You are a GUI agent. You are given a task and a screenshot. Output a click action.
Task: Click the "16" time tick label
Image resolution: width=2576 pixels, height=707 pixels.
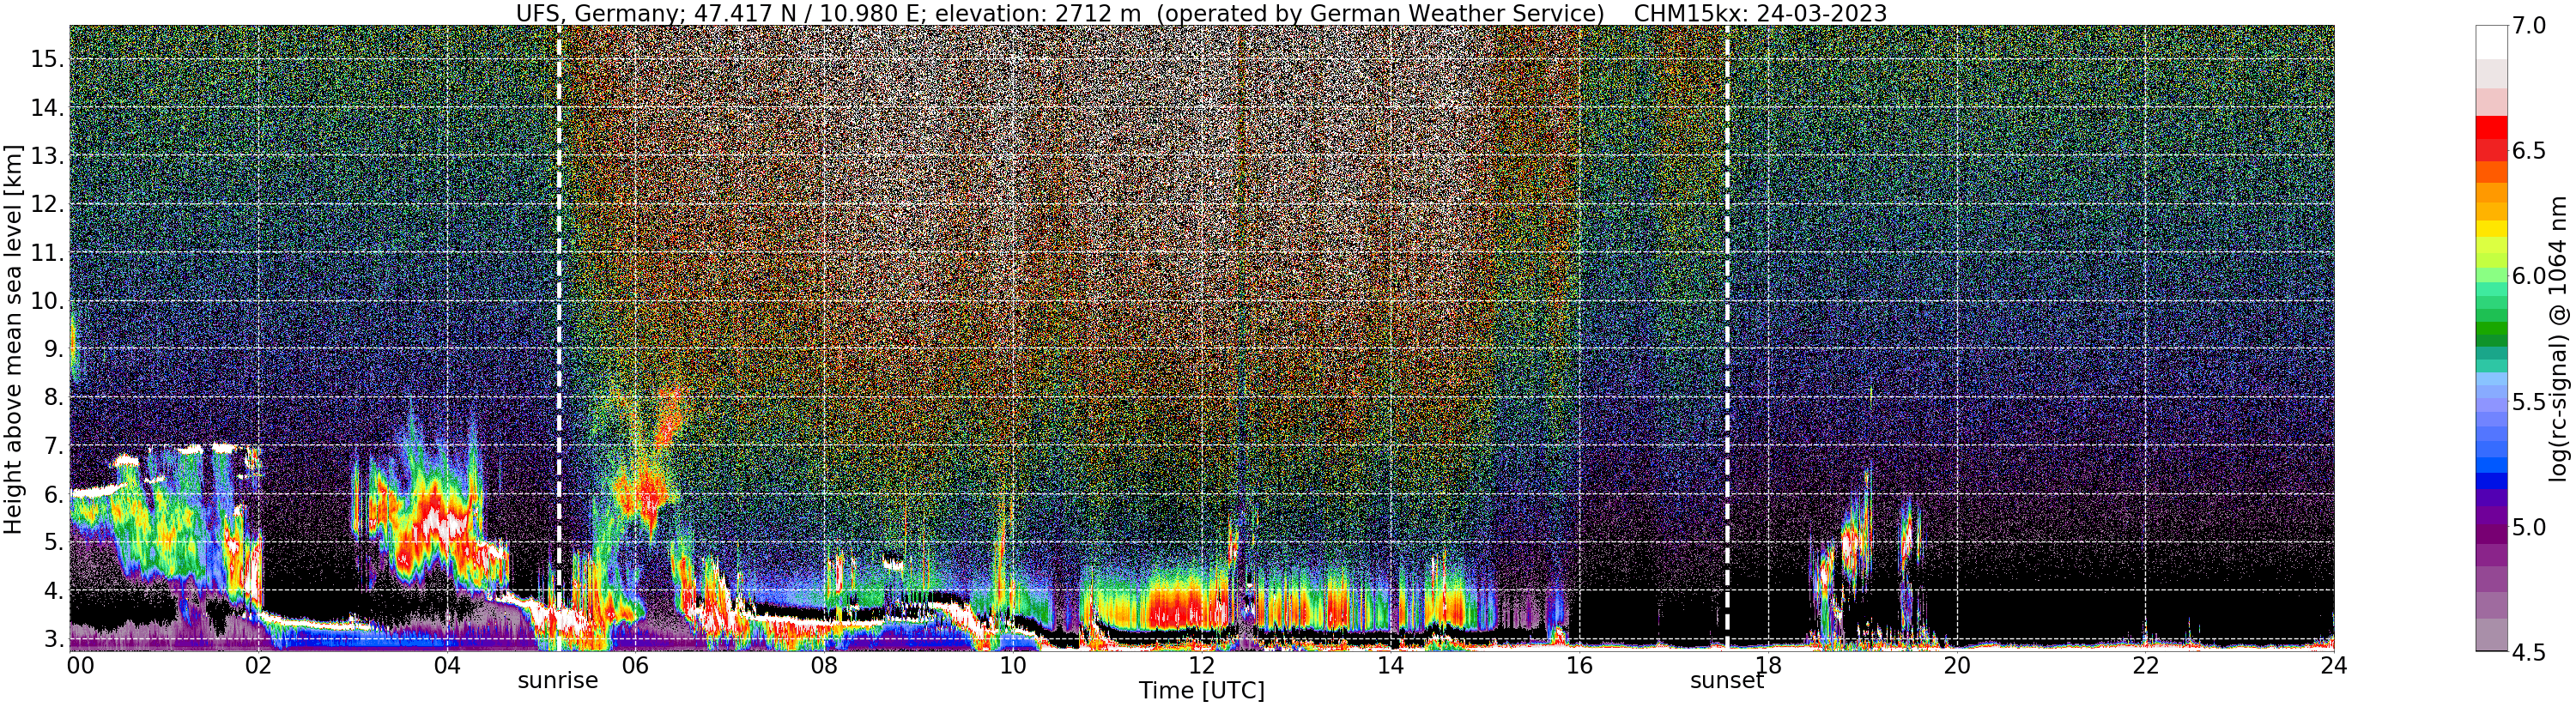click(1579, 665)
